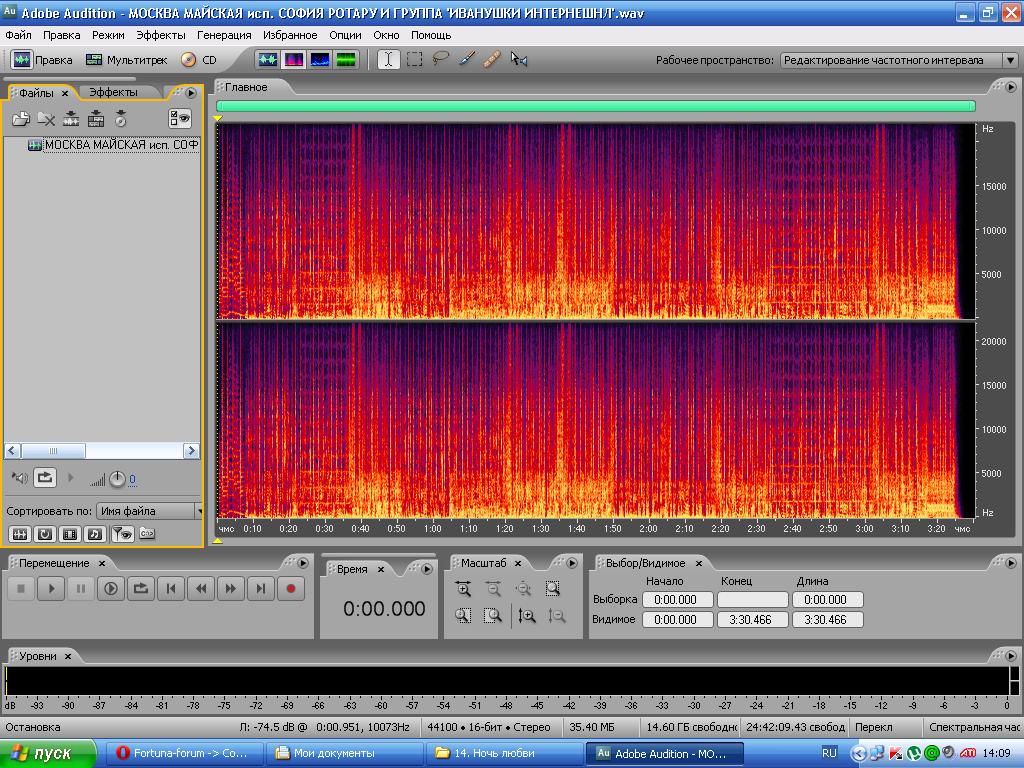Viewport: 1024px width, 768px height.
Task: Click Zoom In Horizontally icon
Action: pyautogui.click(x=463, y=590)
